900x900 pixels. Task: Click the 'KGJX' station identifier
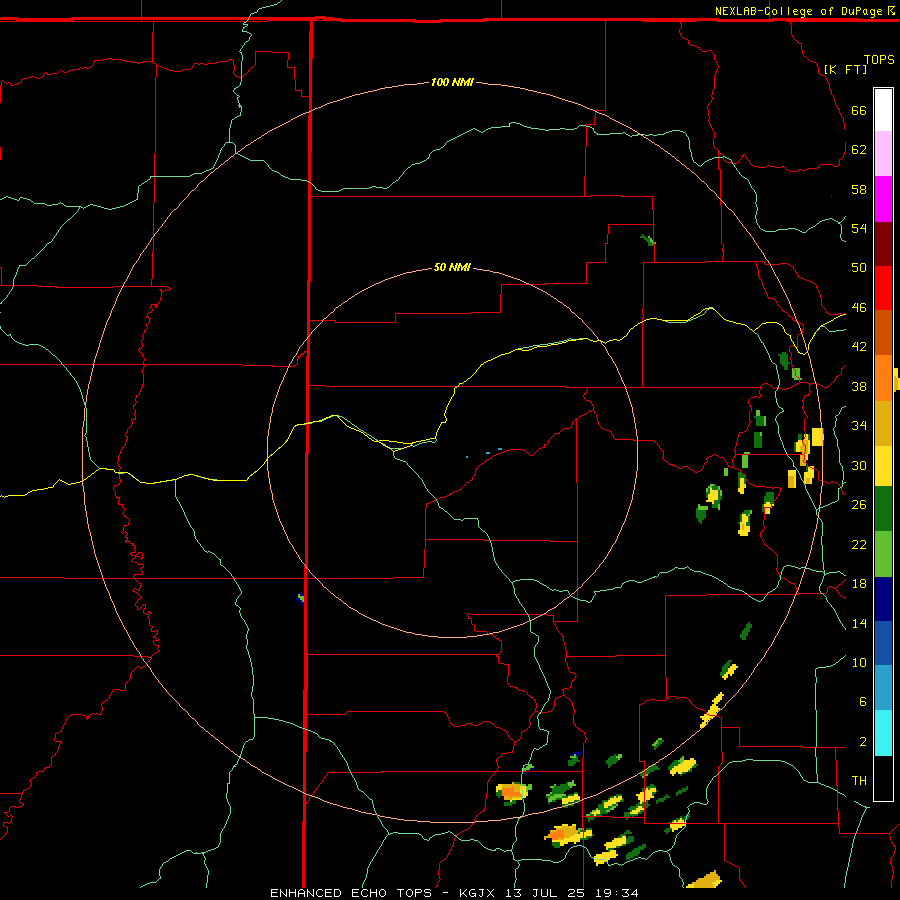coord(476,893)
